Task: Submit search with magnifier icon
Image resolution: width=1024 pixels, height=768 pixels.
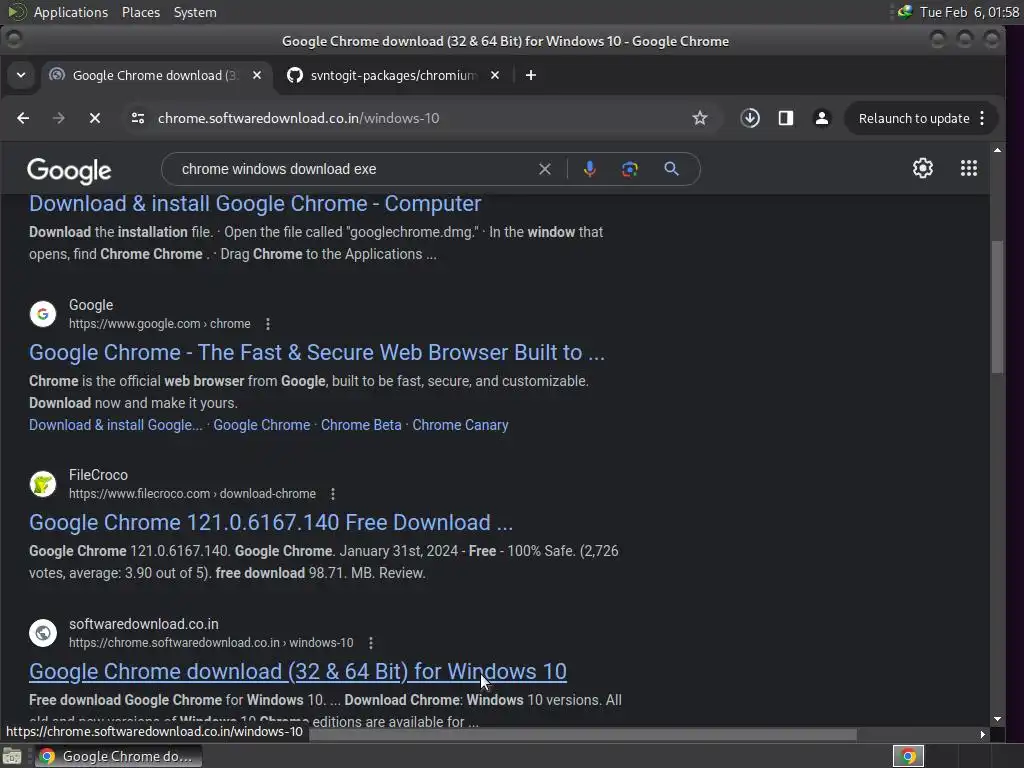Action: (671, 169)
